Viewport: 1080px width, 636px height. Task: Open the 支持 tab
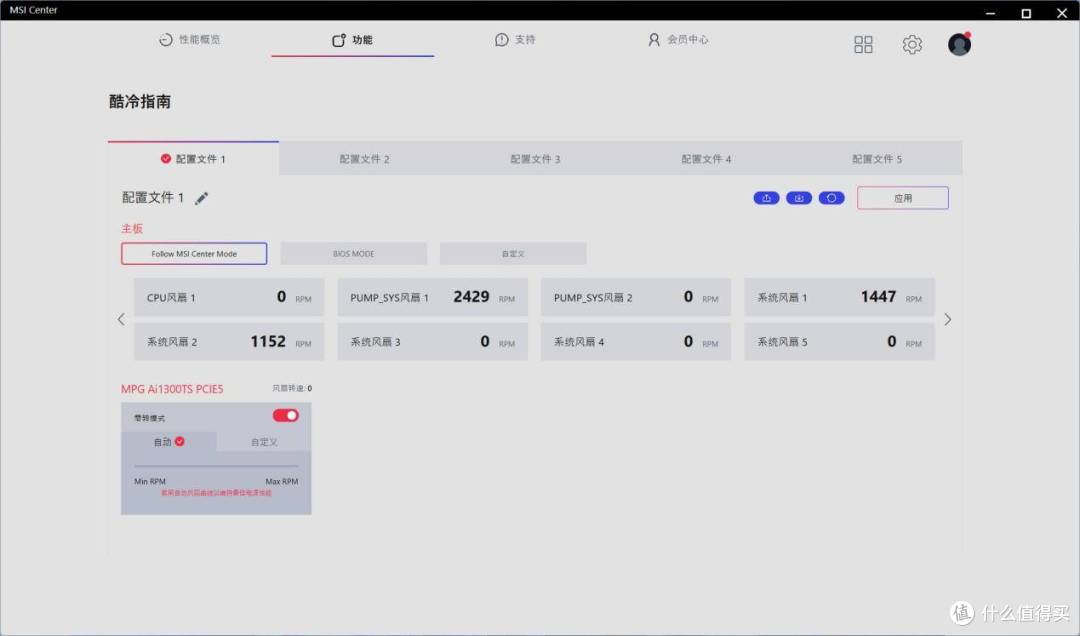click(515, 39)
